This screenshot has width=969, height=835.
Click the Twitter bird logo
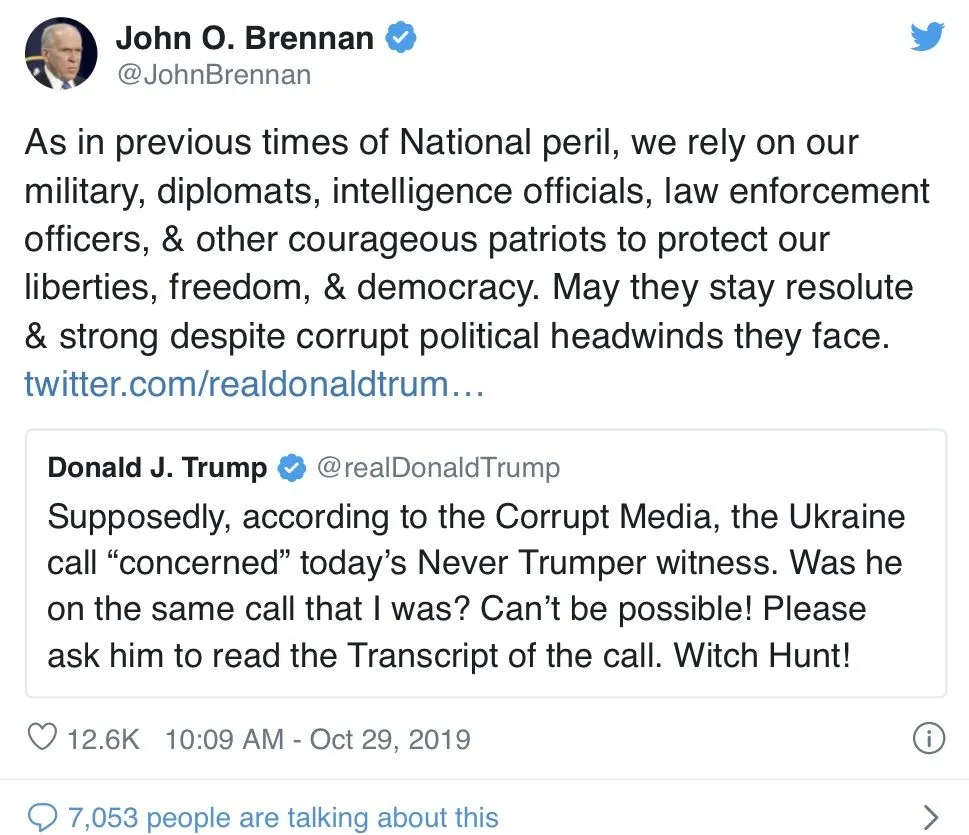tap(927, 38)
